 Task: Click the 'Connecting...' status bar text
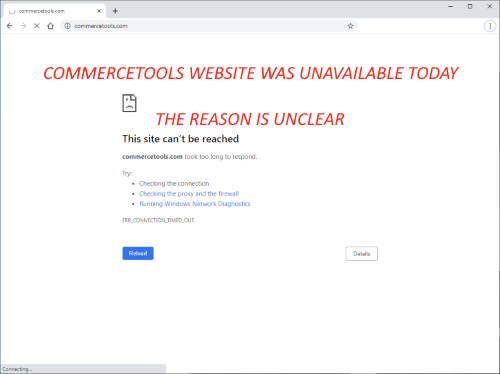click(x=17, y=369)
